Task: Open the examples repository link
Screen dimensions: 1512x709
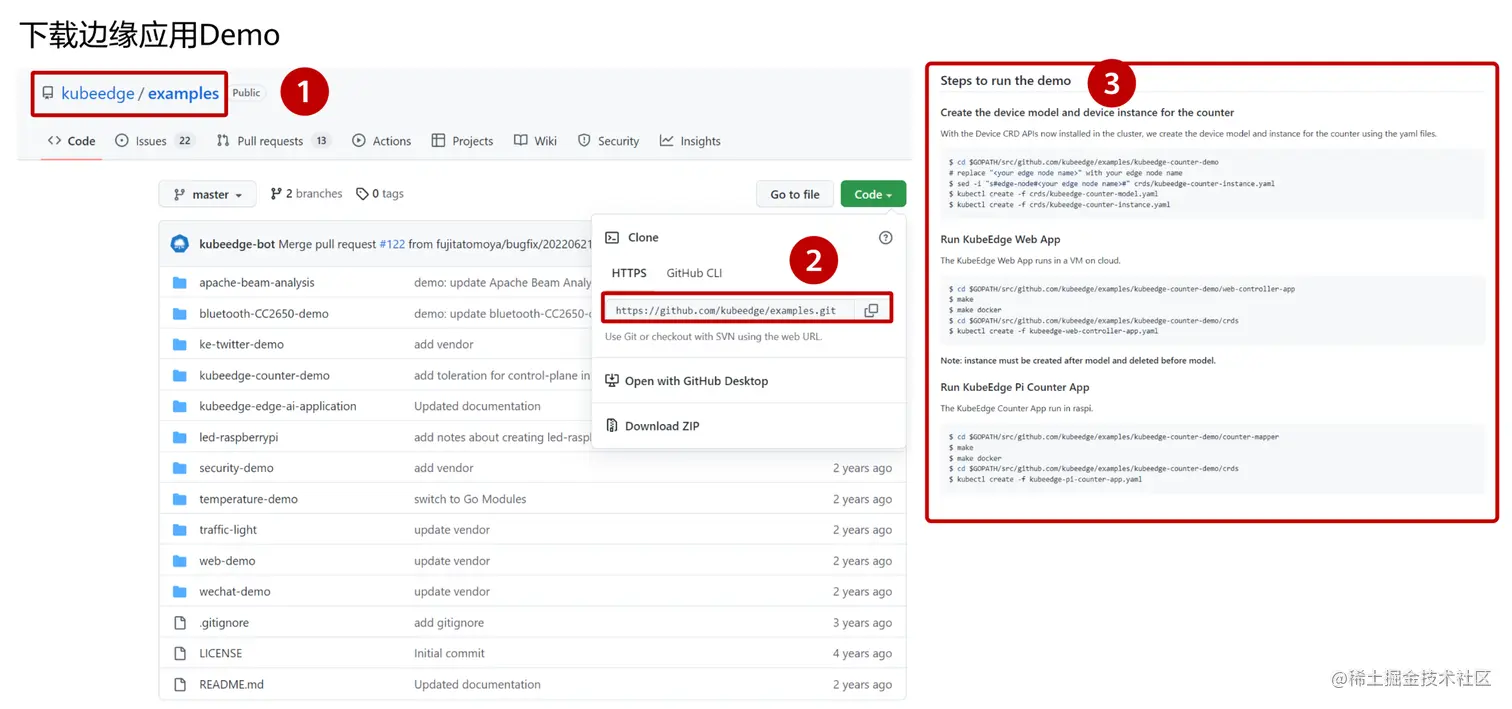Action: 183,93
